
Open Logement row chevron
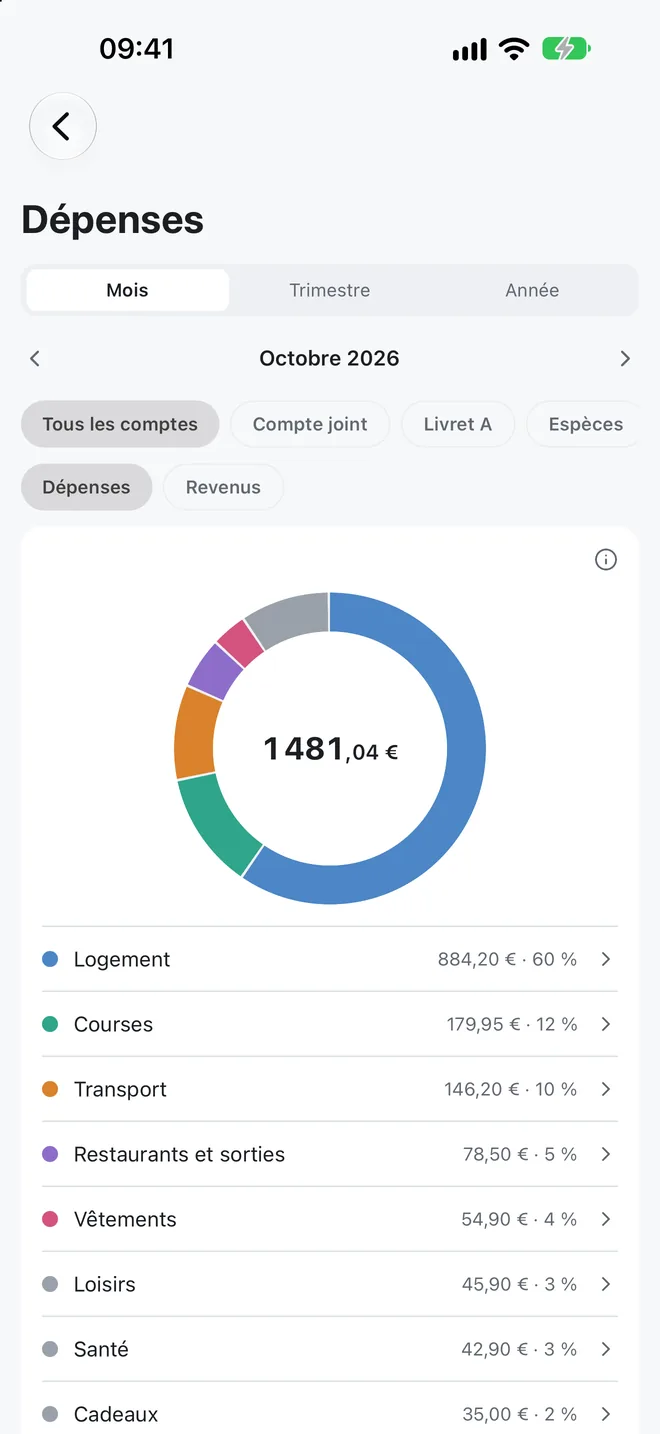point(606,959)
